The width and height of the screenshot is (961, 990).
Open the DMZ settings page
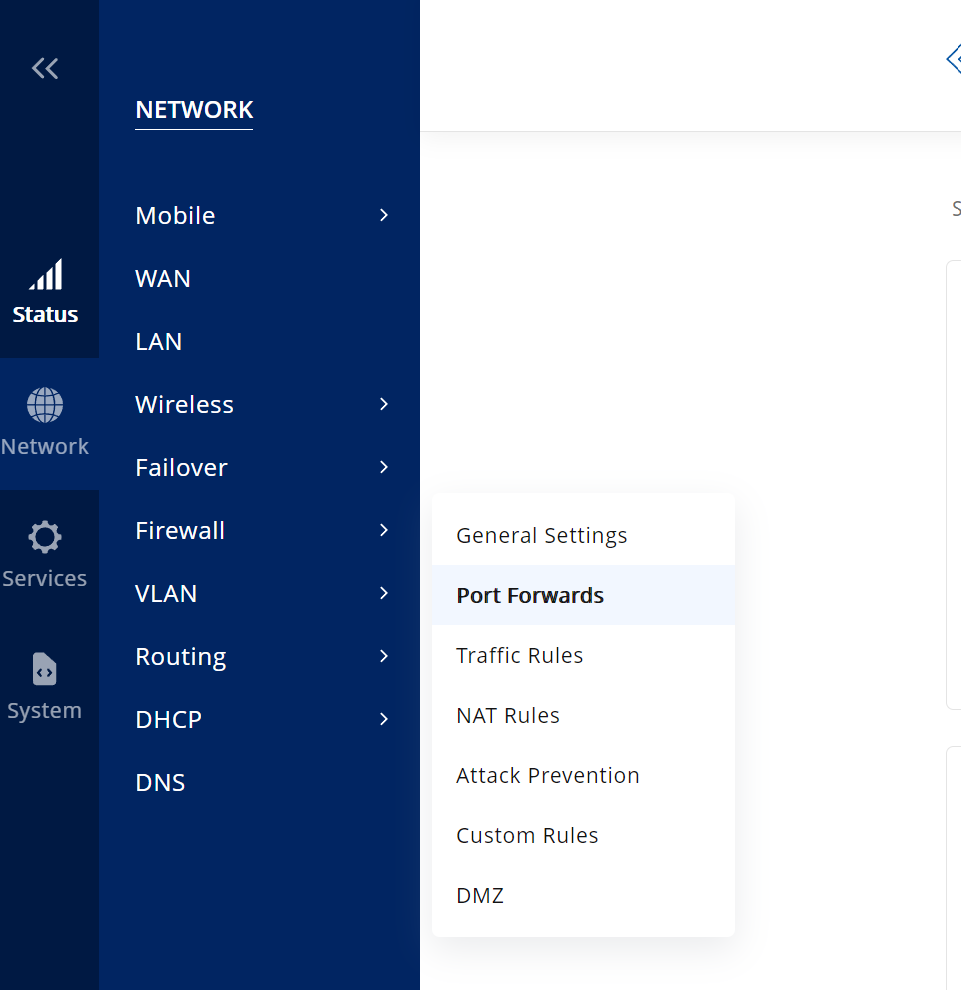pos(479,895)
